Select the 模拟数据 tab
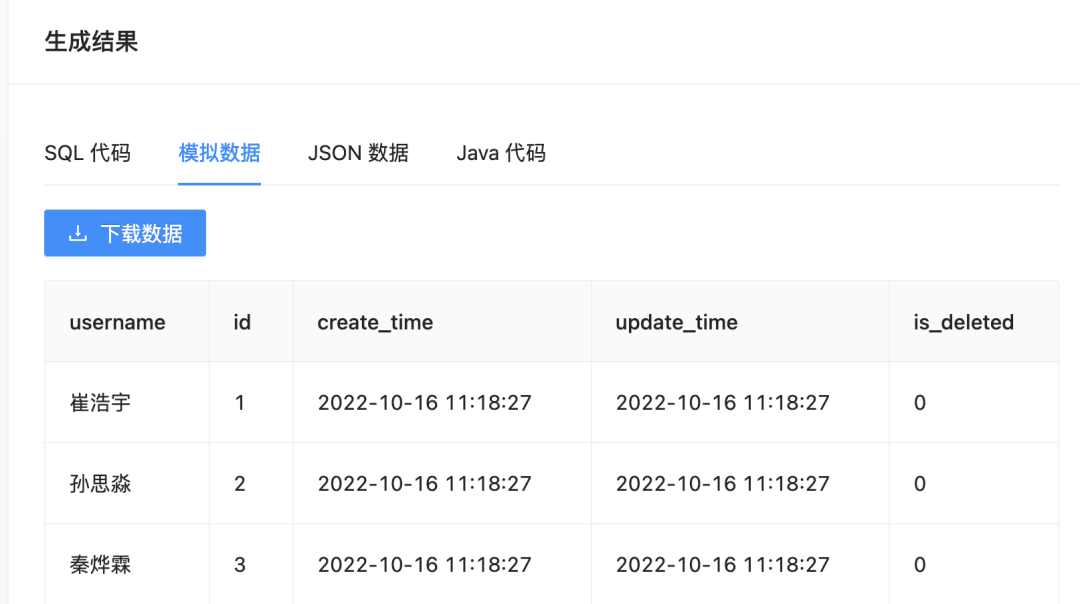This screenshot has height=604, width=1080. point(219,153)
